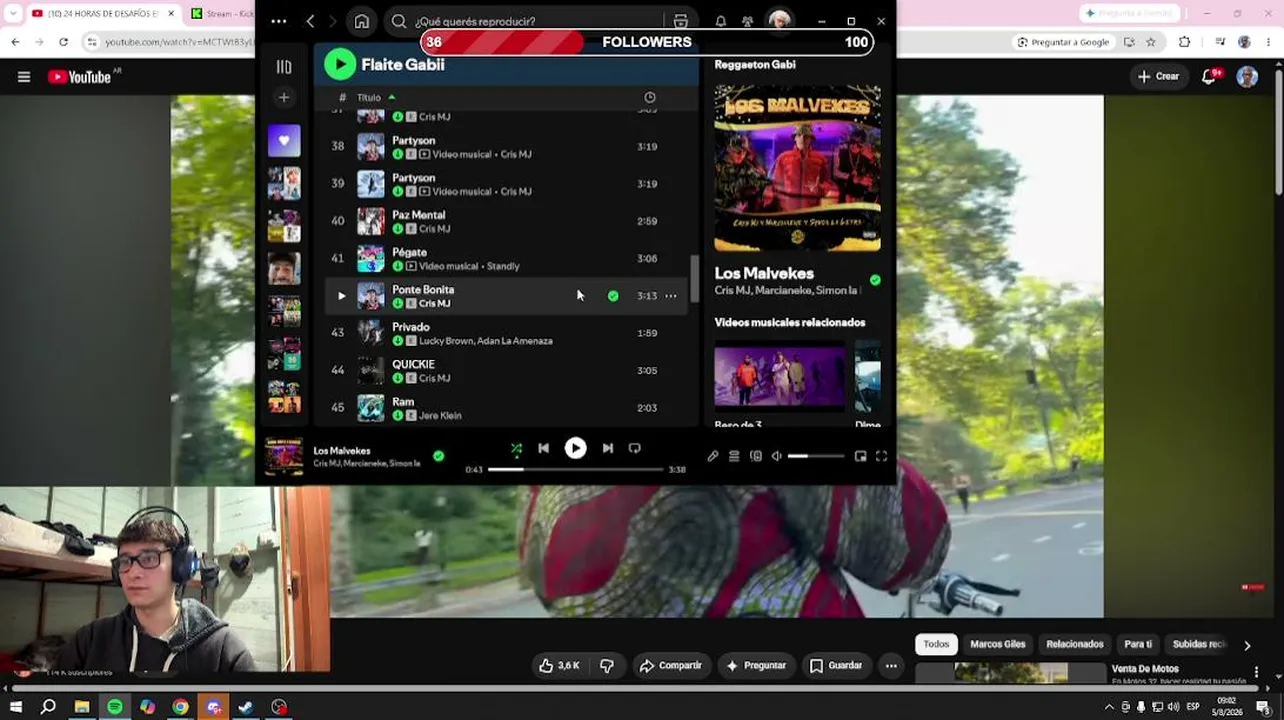Image resolution: width=1284 pixels, height=720 pixels.
Task: Open Spotify from Windows taskbar
Action: click(x=115, y=707)
